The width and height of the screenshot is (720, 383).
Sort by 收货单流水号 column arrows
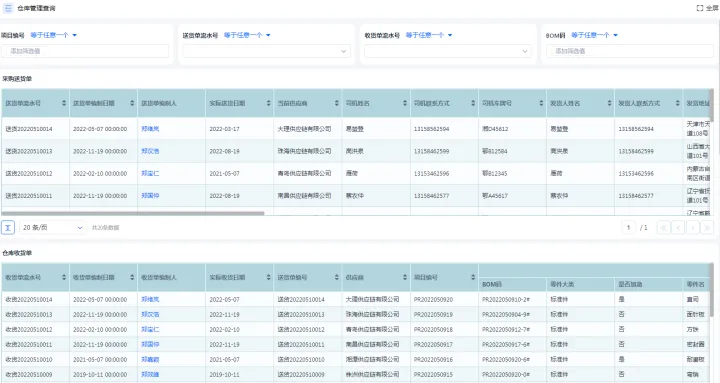point(64,277)
